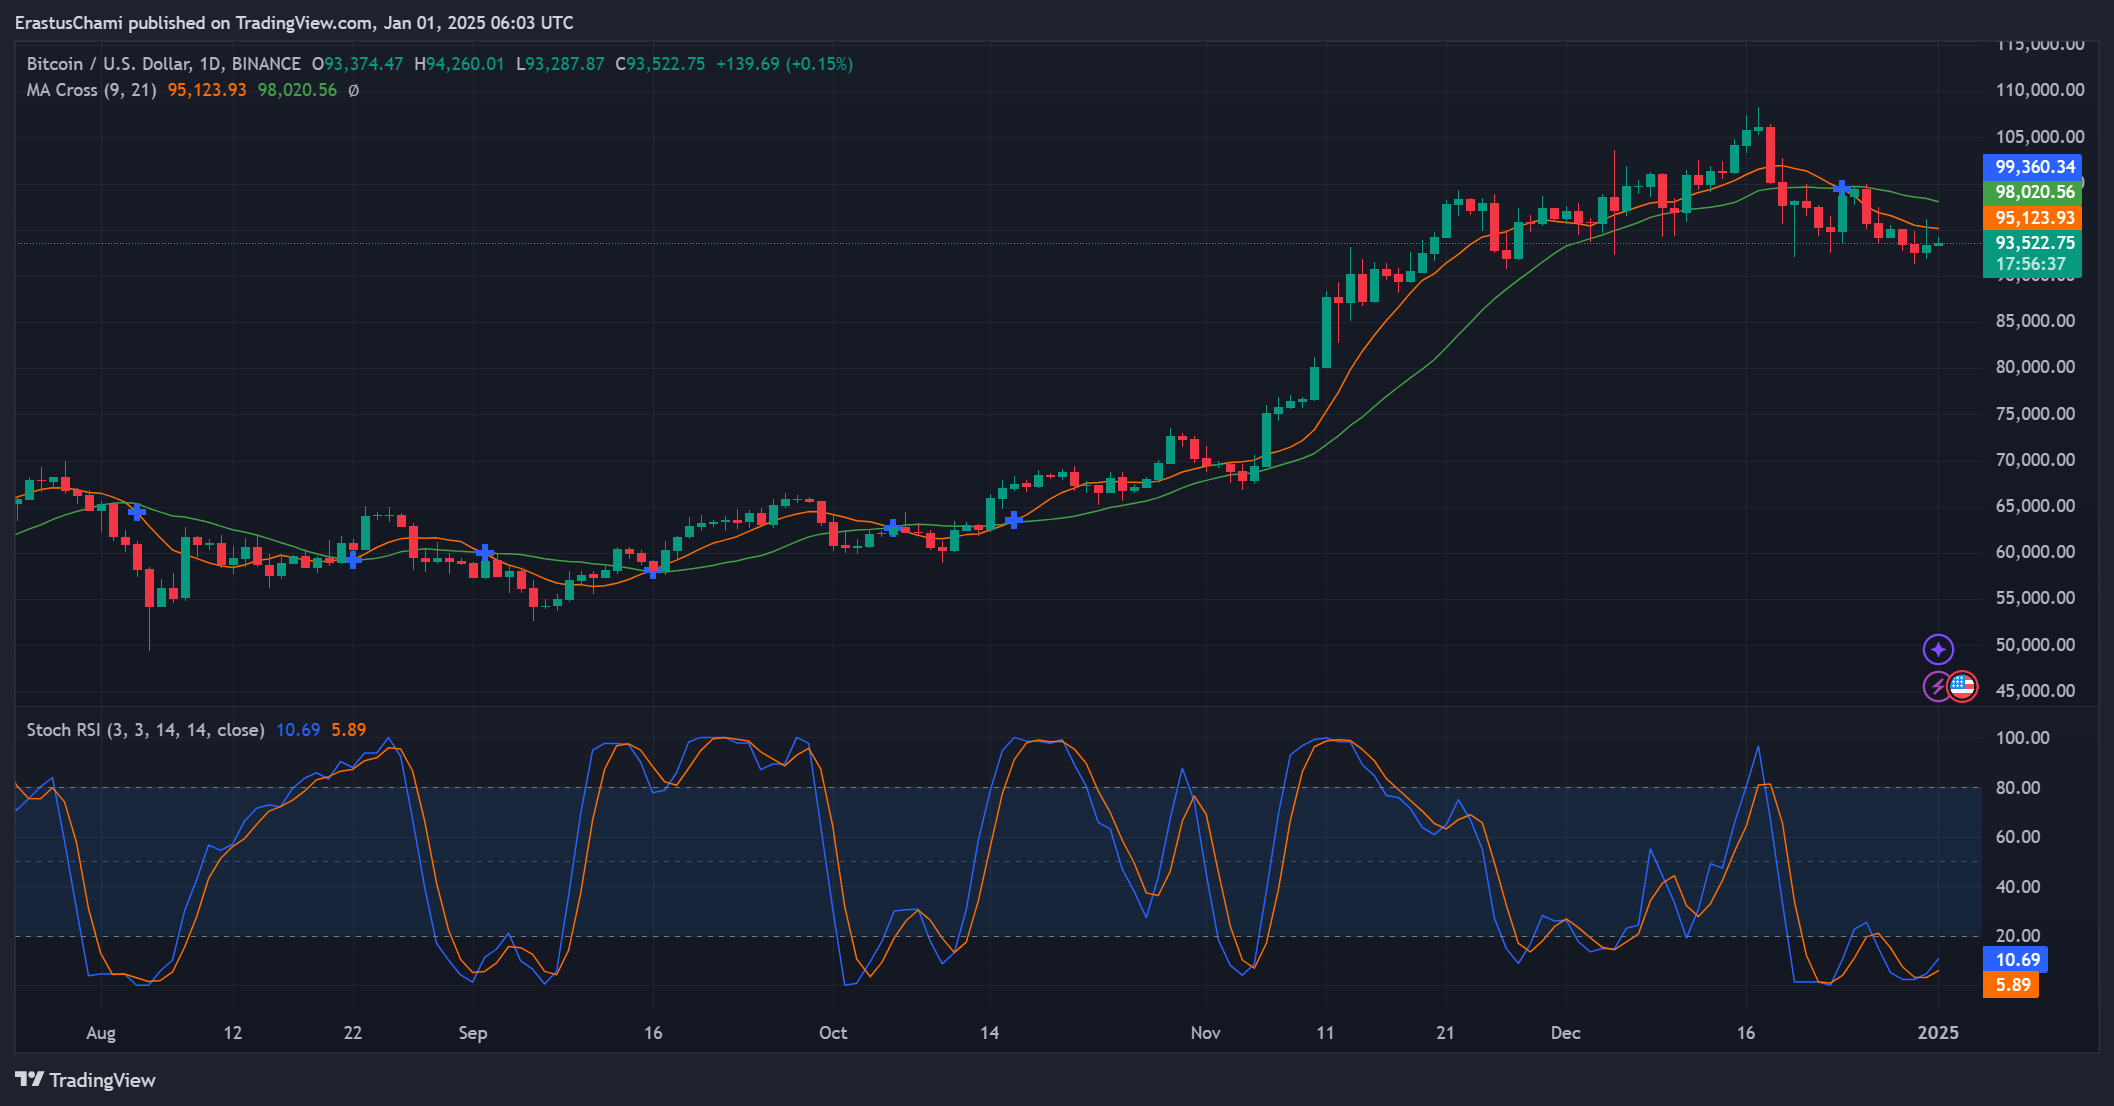
Task: Click the 60.00 Stoch RSI axis label
Action: click(x=2018, y=837)
